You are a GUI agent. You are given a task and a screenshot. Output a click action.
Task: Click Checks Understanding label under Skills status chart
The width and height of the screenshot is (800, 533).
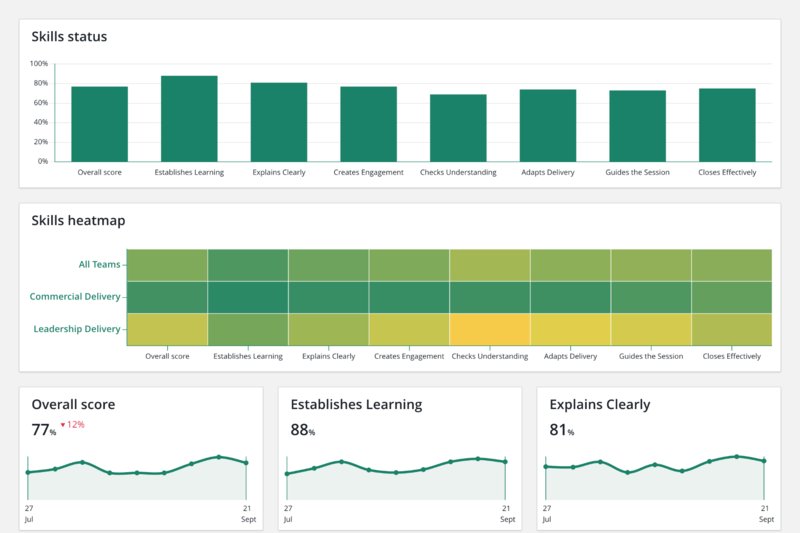pyautogui.click(x=458, y=172)
